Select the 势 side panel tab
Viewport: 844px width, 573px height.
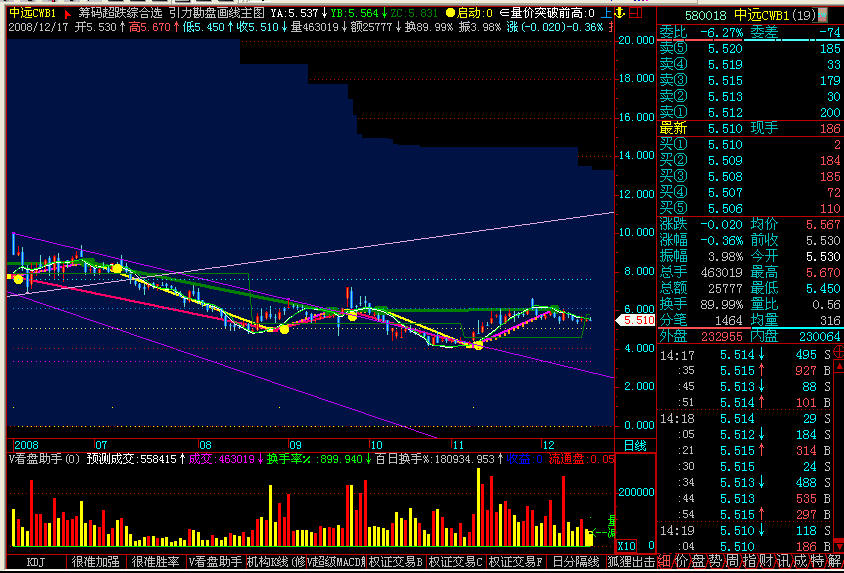(715, 561)
